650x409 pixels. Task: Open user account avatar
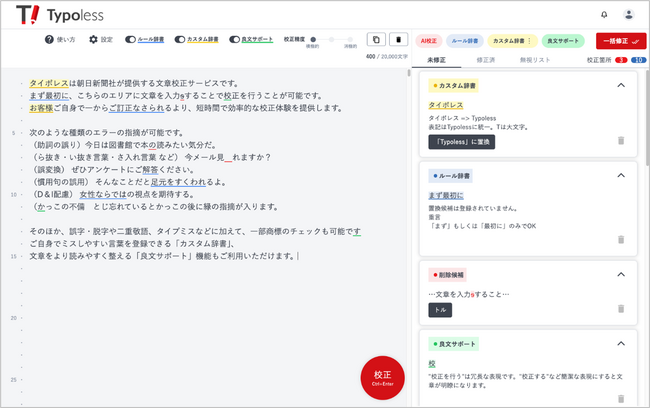(x=629, y=14)
